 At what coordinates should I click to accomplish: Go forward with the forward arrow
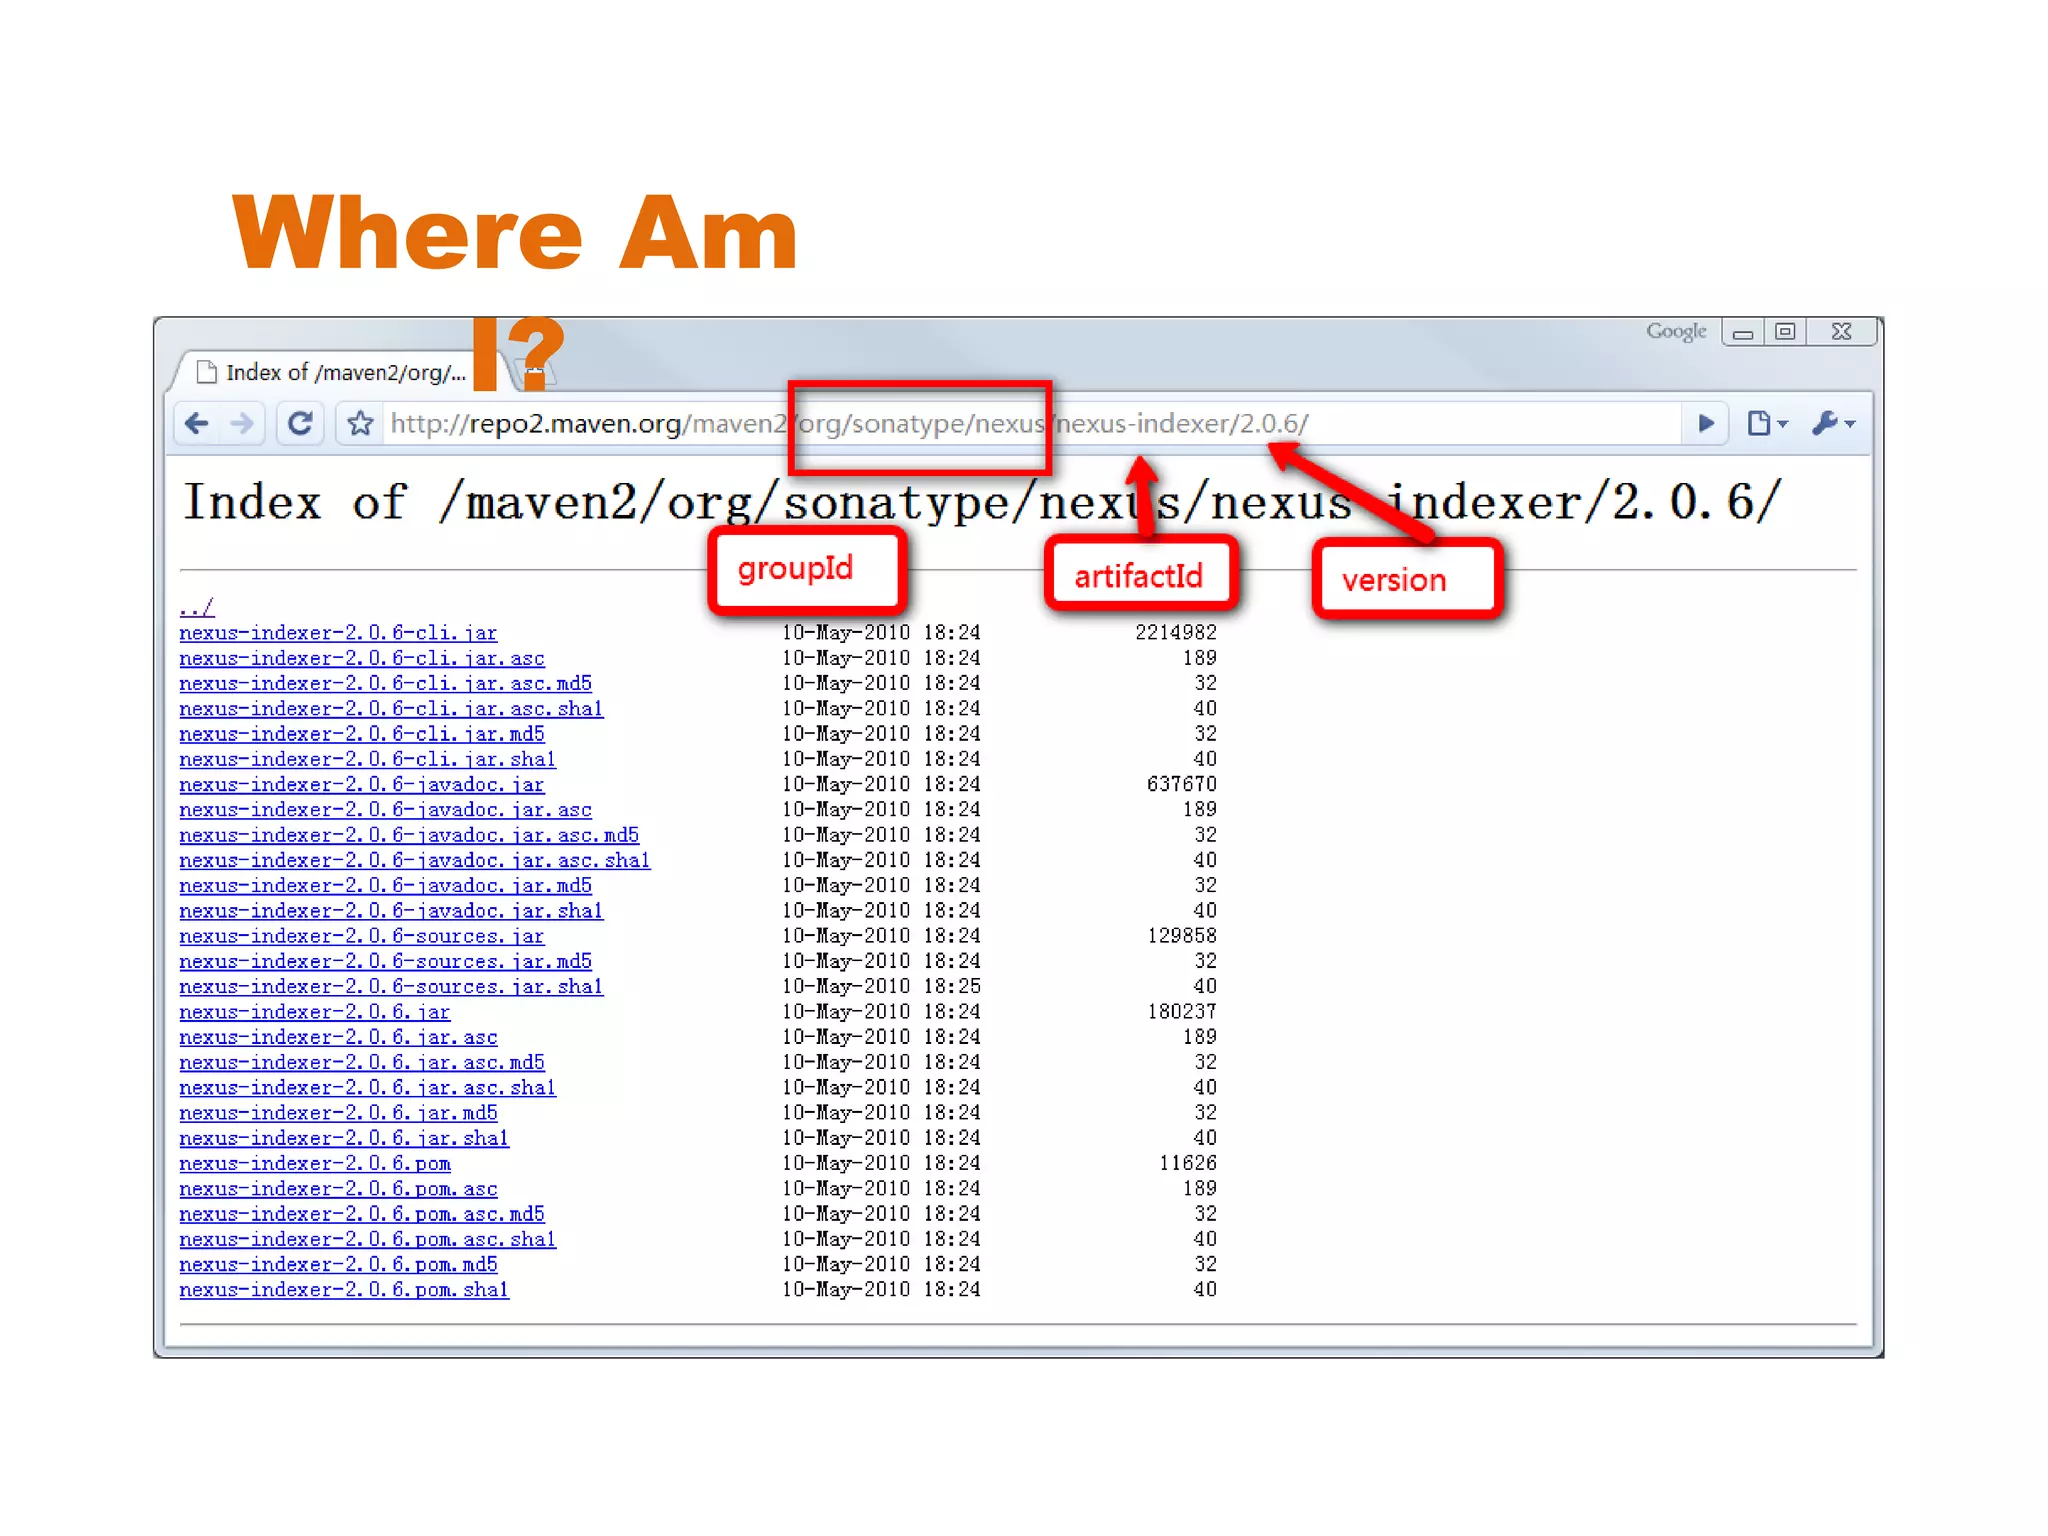click(241, 424)
